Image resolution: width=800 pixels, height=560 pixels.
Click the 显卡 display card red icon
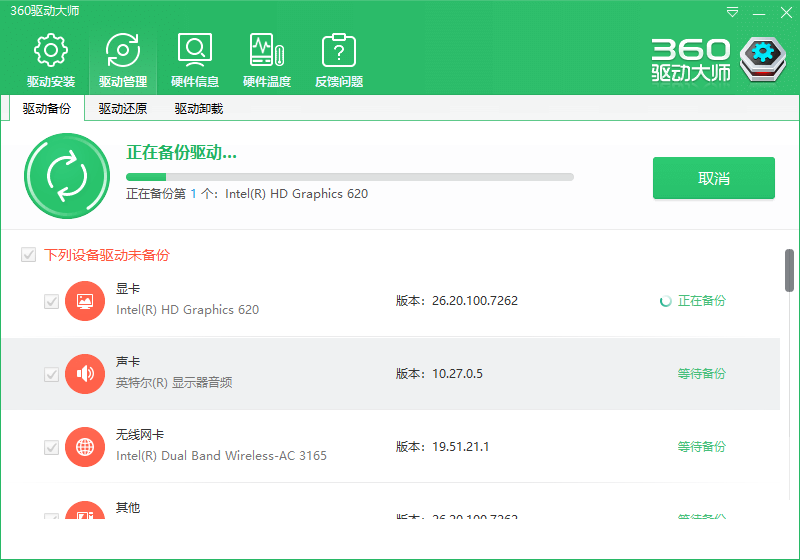pos(85,301)
